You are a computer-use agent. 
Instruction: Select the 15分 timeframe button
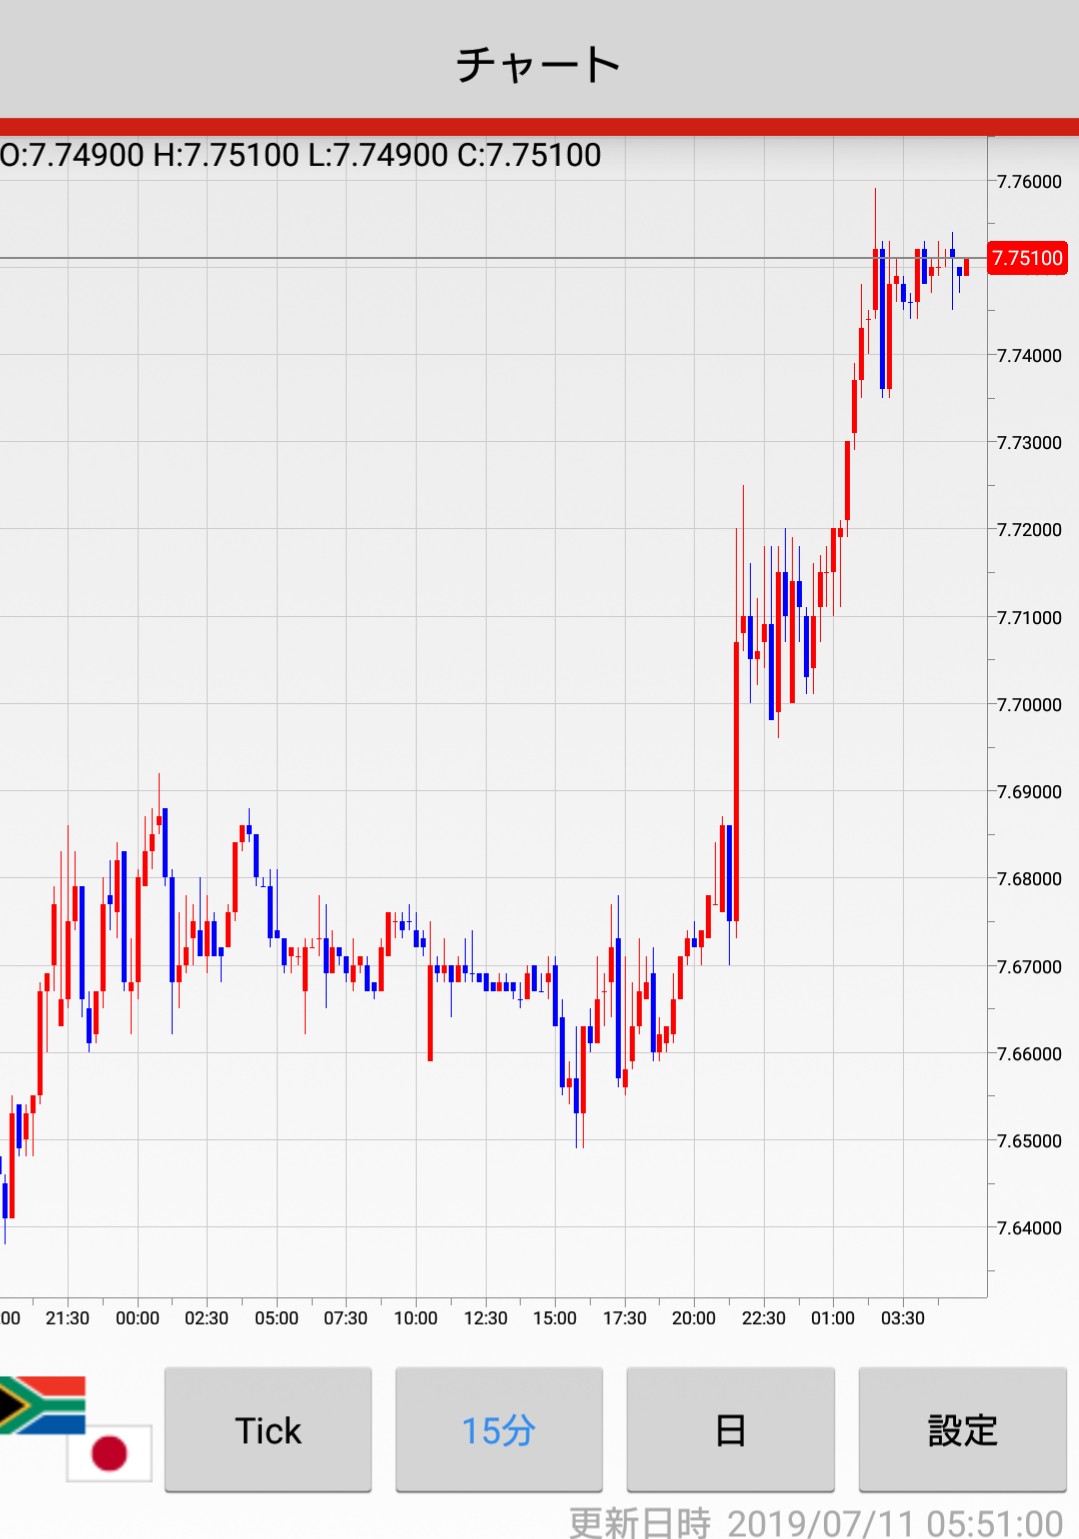(499, 1430)
